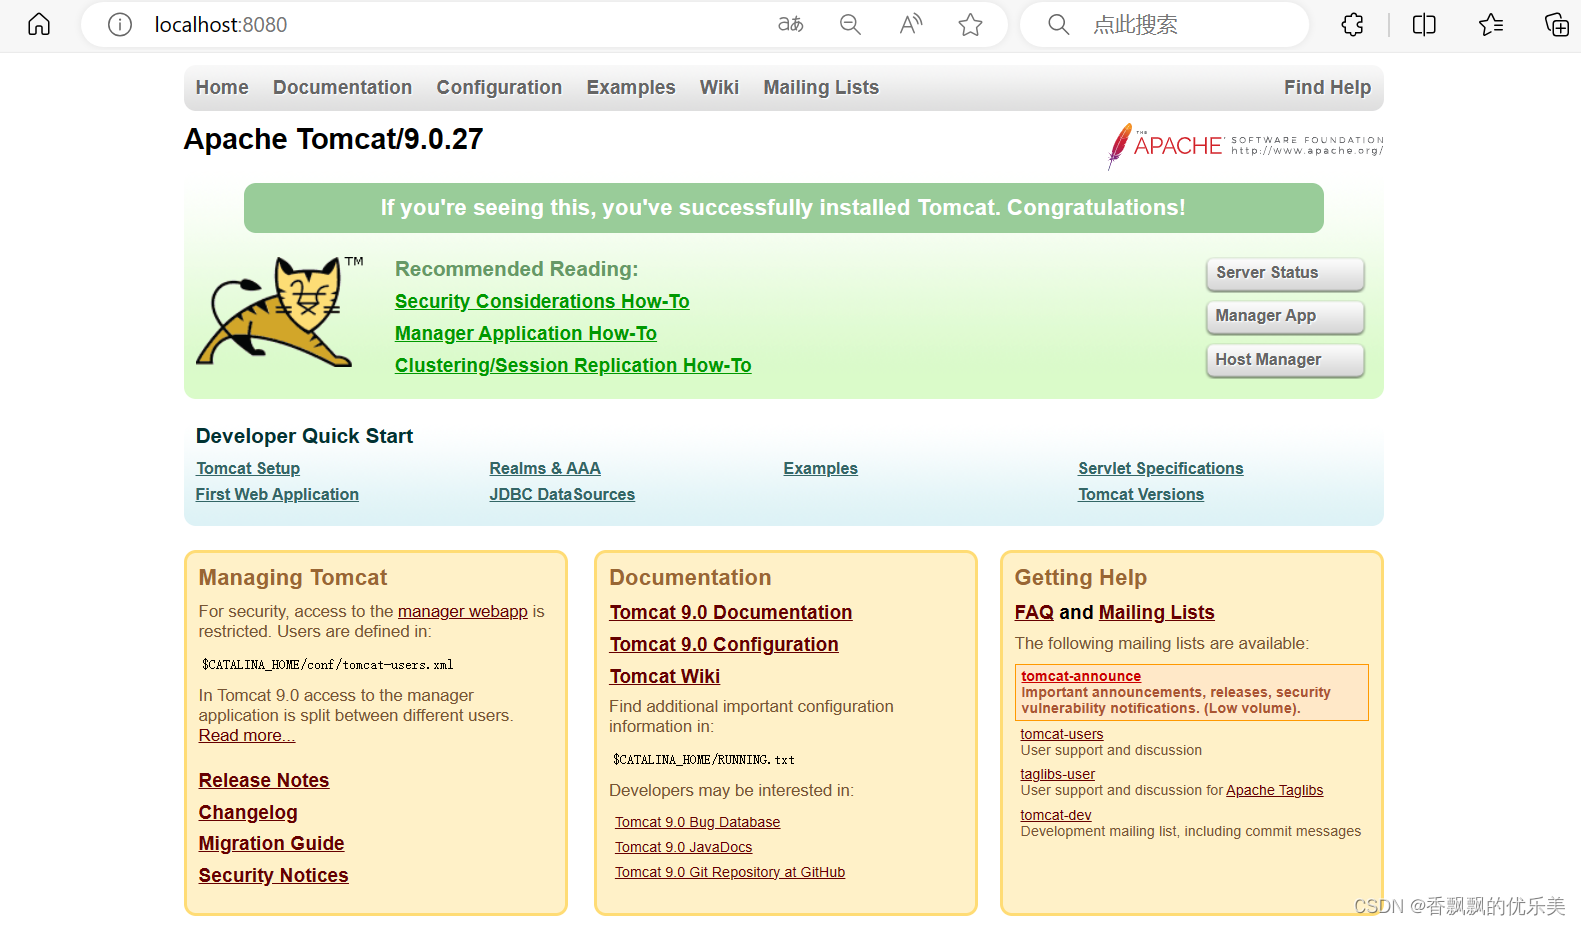The width and height of the screenshot is (1581, 925).
Task: Click the Read more... link
Action: [247, 735]
